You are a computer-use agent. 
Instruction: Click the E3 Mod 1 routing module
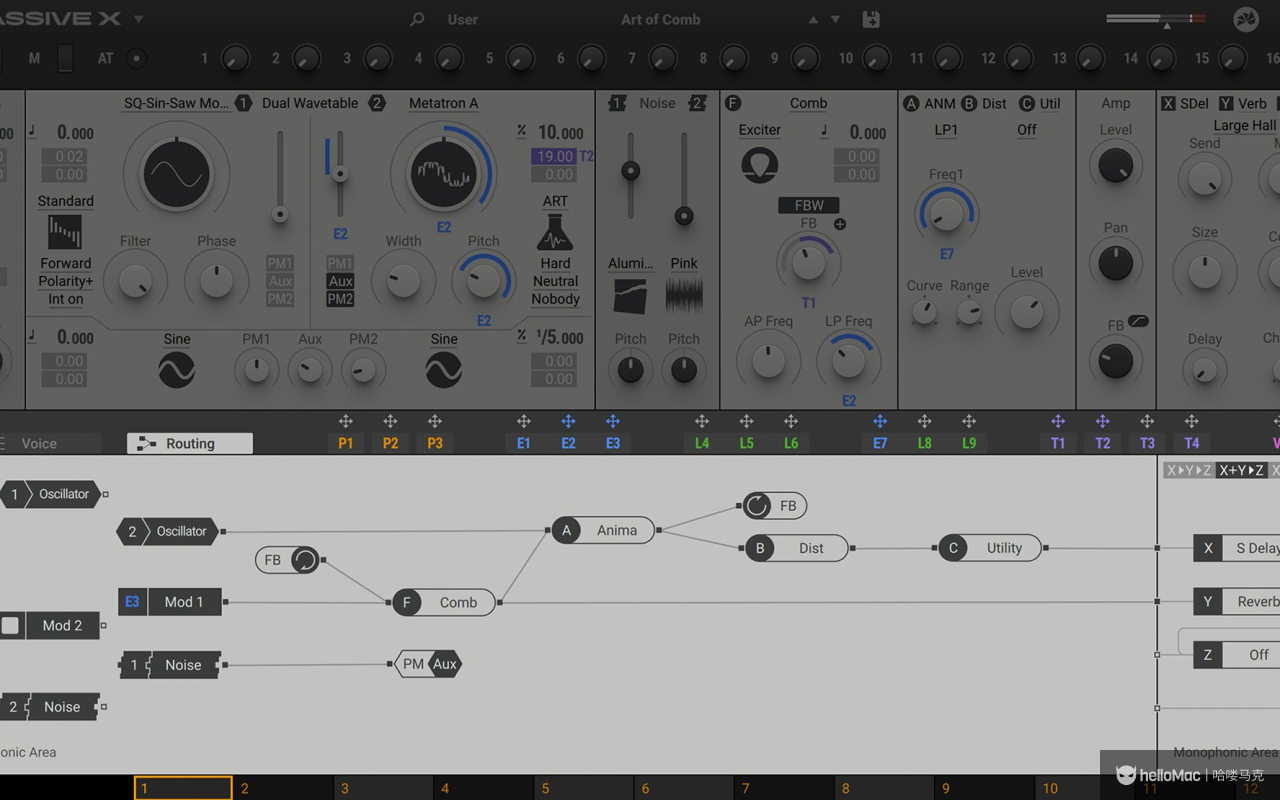click(171, 602)
